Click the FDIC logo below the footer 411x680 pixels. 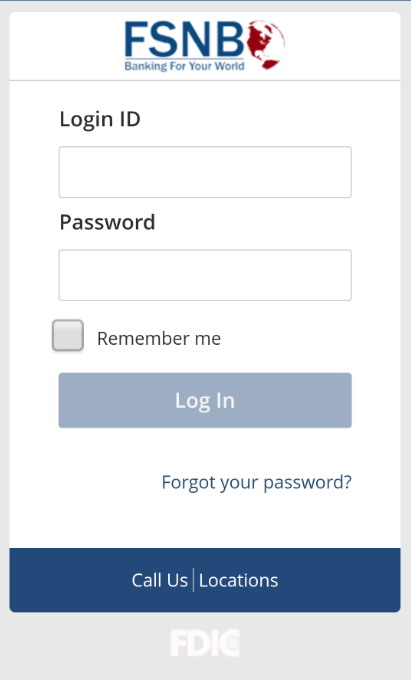click(x=205, y=643)
